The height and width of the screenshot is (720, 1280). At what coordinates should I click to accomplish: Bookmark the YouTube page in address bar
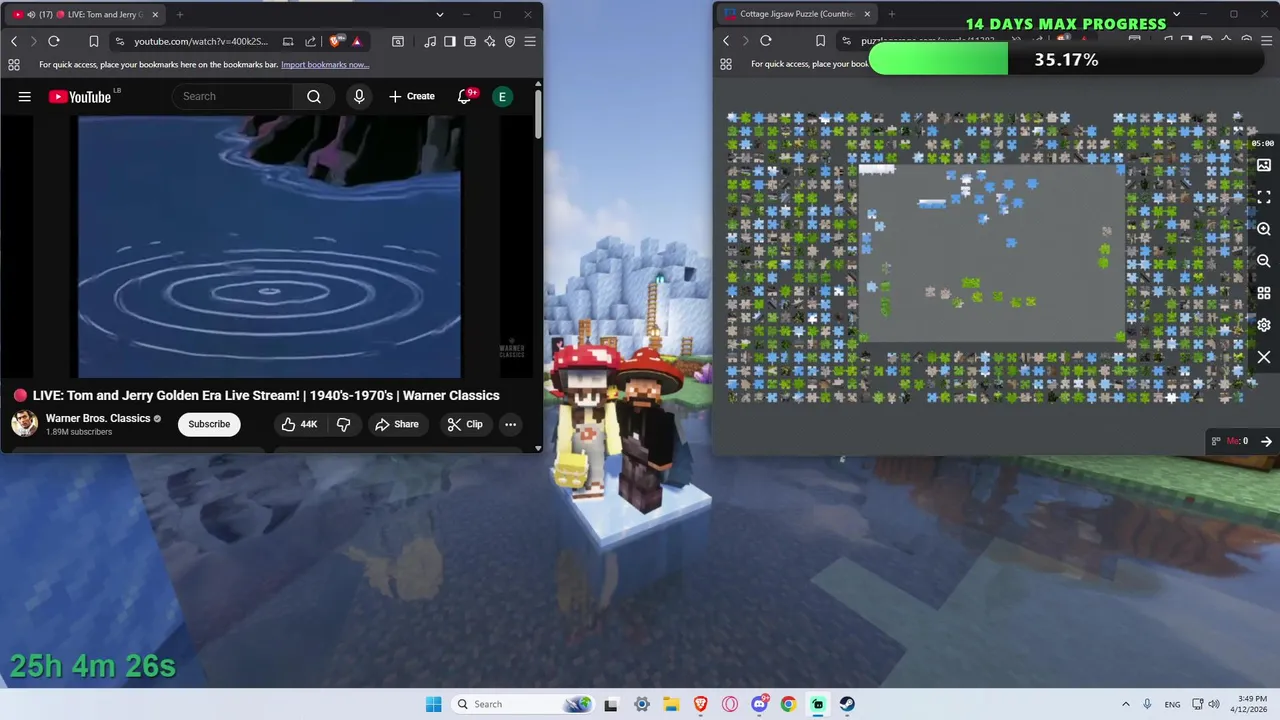click(93, 41)
